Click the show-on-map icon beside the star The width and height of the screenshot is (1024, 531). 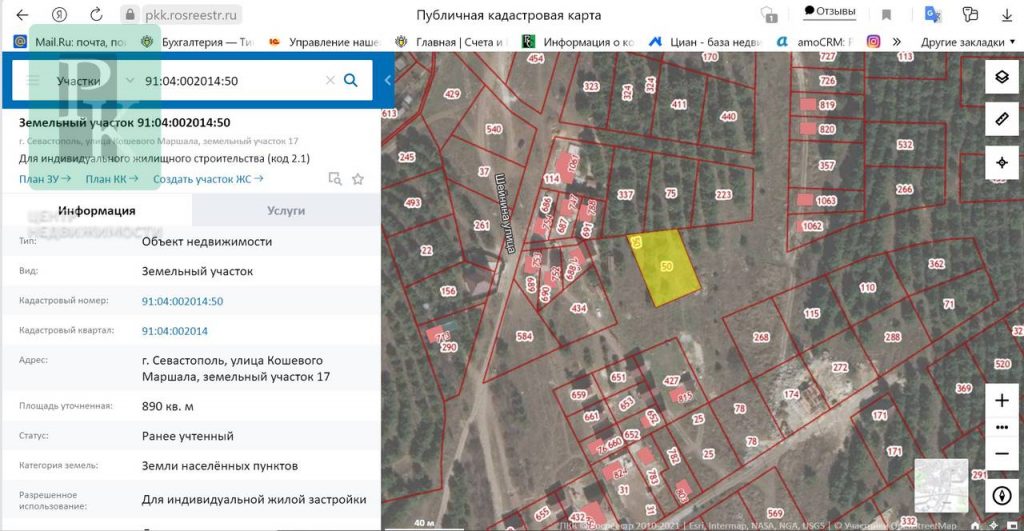pyautogui.click(x=335, y=179)
